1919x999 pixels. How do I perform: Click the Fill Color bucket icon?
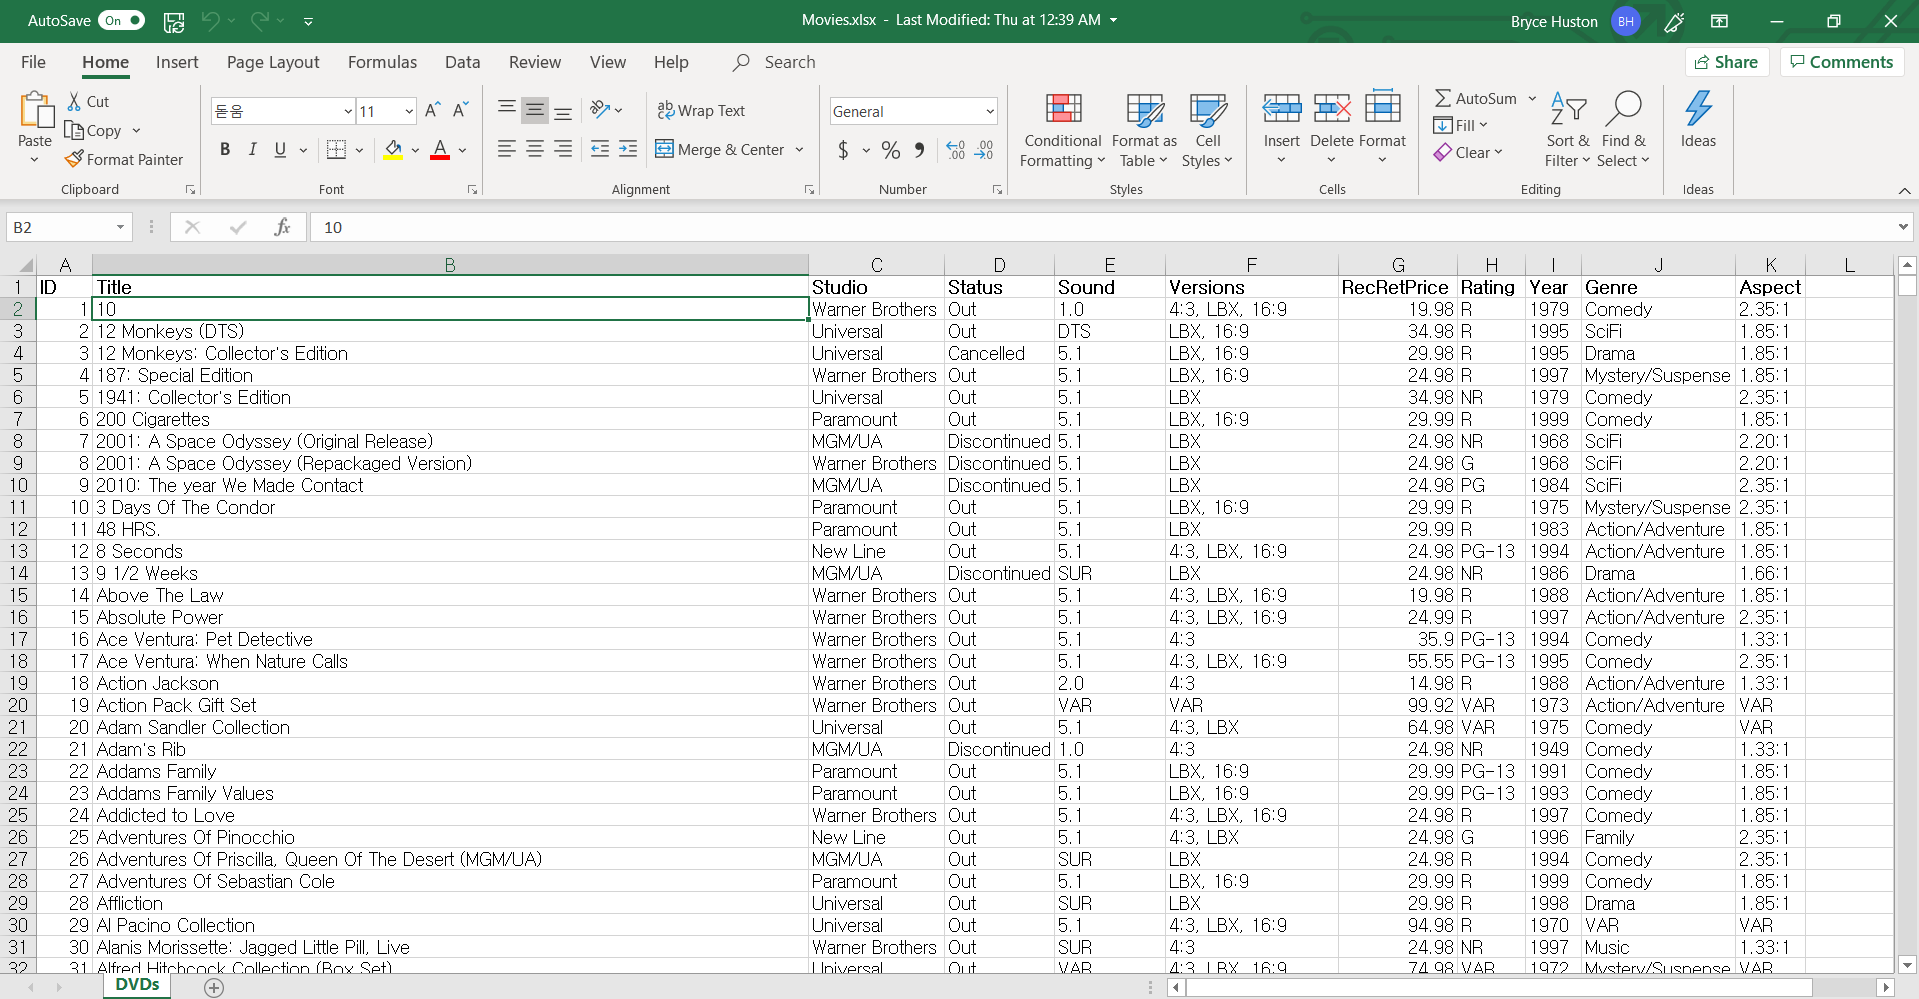pos(393,150)
